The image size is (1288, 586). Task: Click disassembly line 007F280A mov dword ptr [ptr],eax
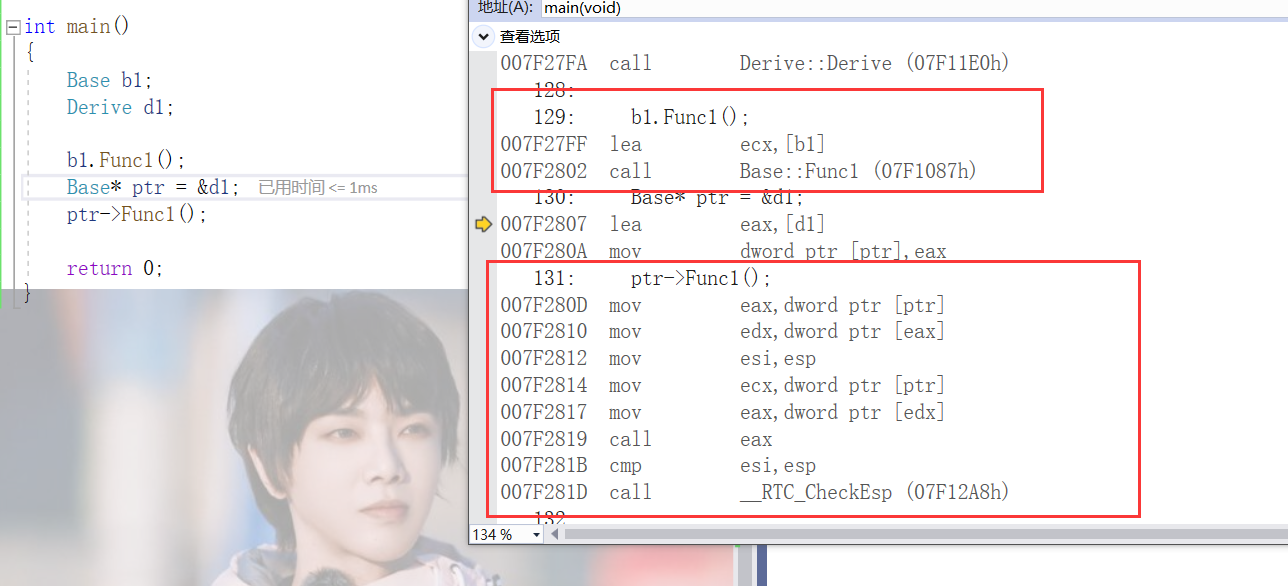click(x=723, y=251)
